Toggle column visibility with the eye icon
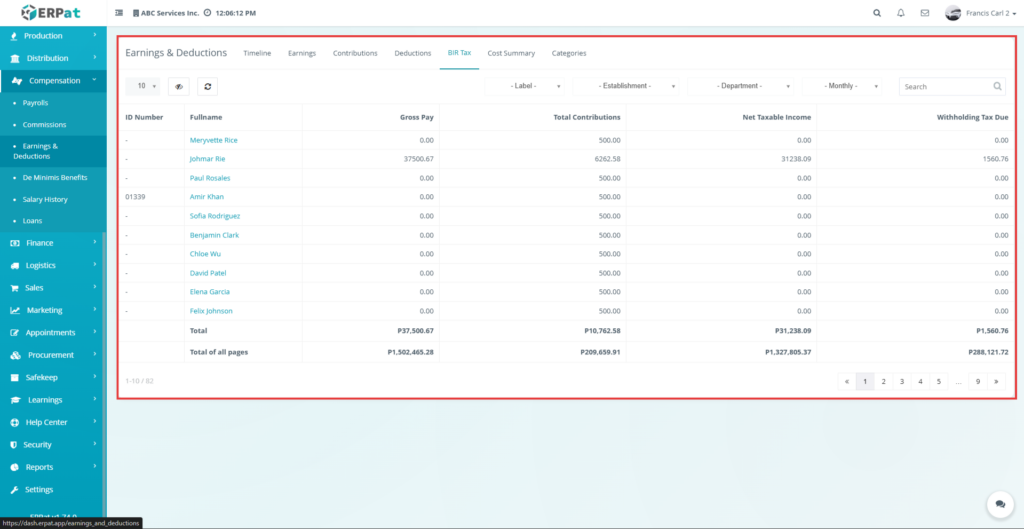The image size is (1024, 529). 178,87
